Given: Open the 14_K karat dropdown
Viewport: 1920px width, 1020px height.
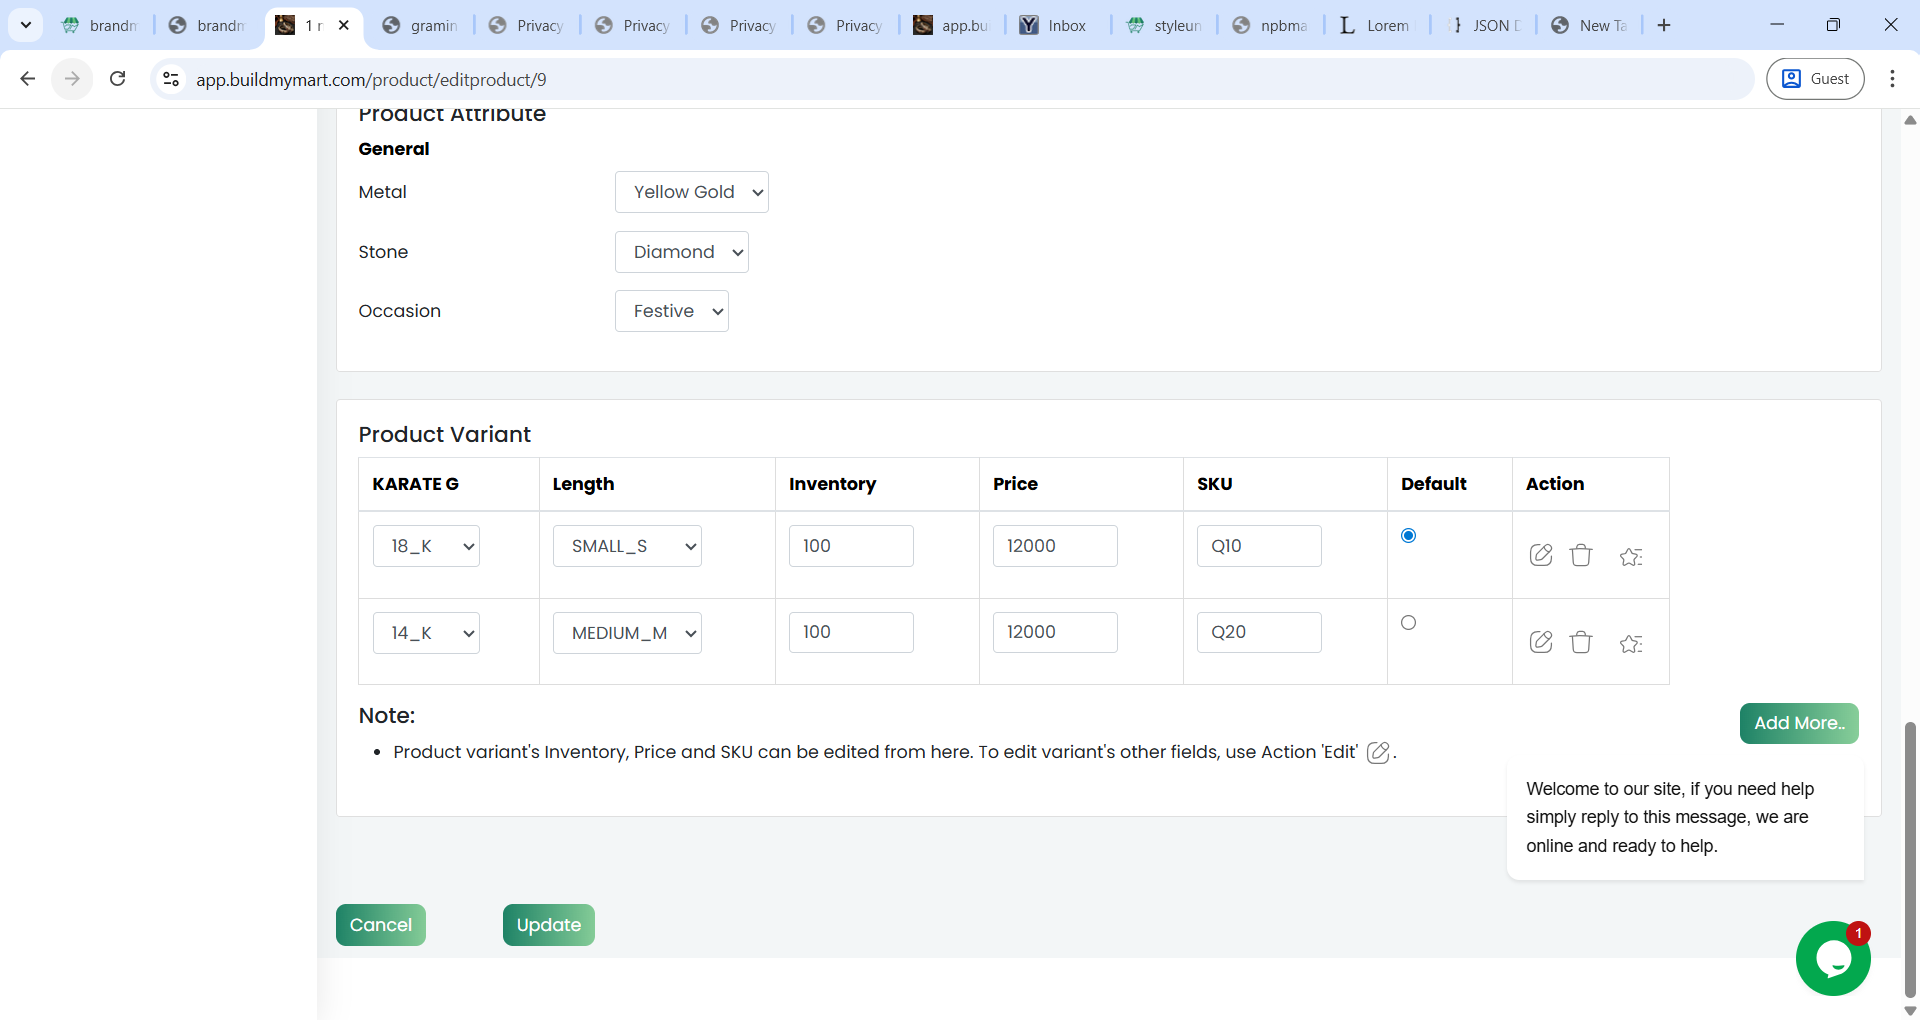Looking at the screenshot, I should pyautogui.click(x=426, y=633).
